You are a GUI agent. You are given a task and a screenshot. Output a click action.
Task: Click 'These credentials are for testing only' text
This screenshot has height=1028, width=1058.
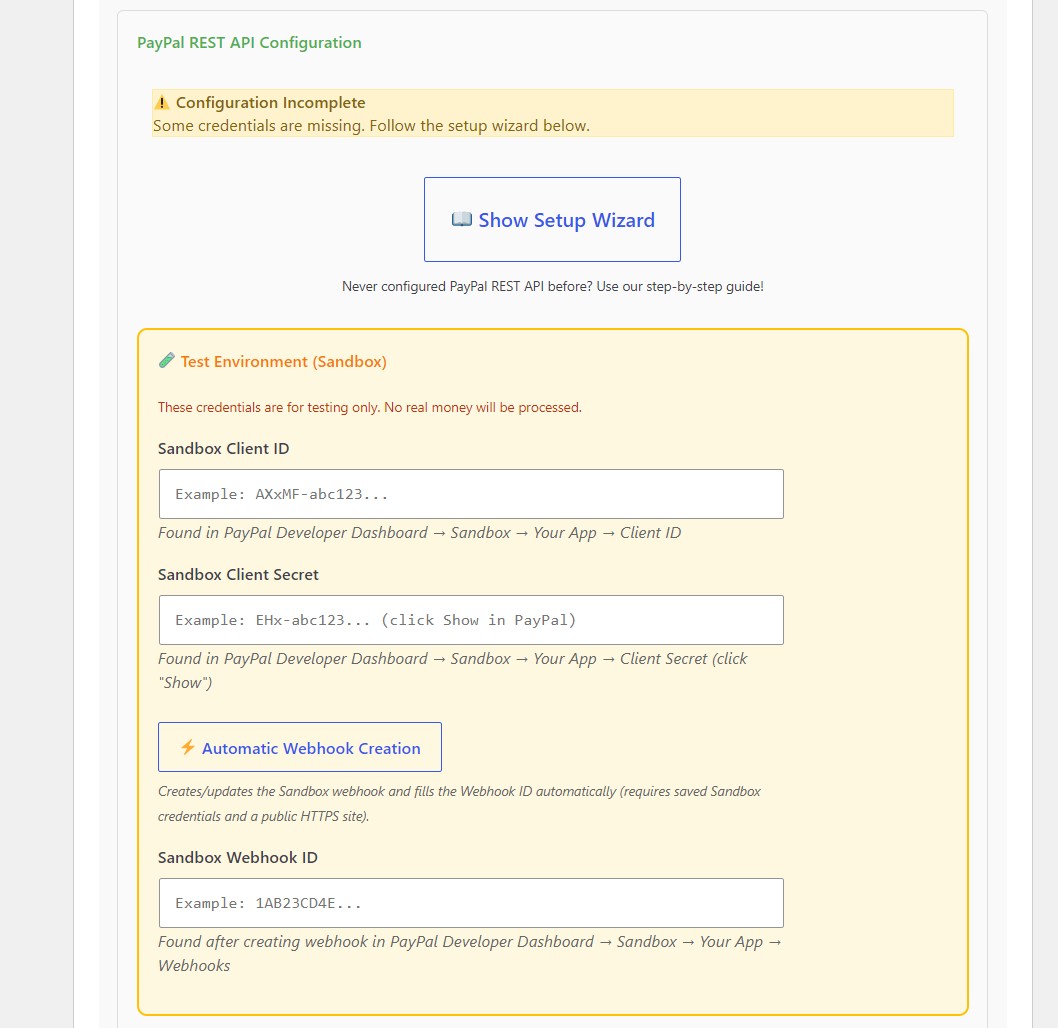coord(370,407)
